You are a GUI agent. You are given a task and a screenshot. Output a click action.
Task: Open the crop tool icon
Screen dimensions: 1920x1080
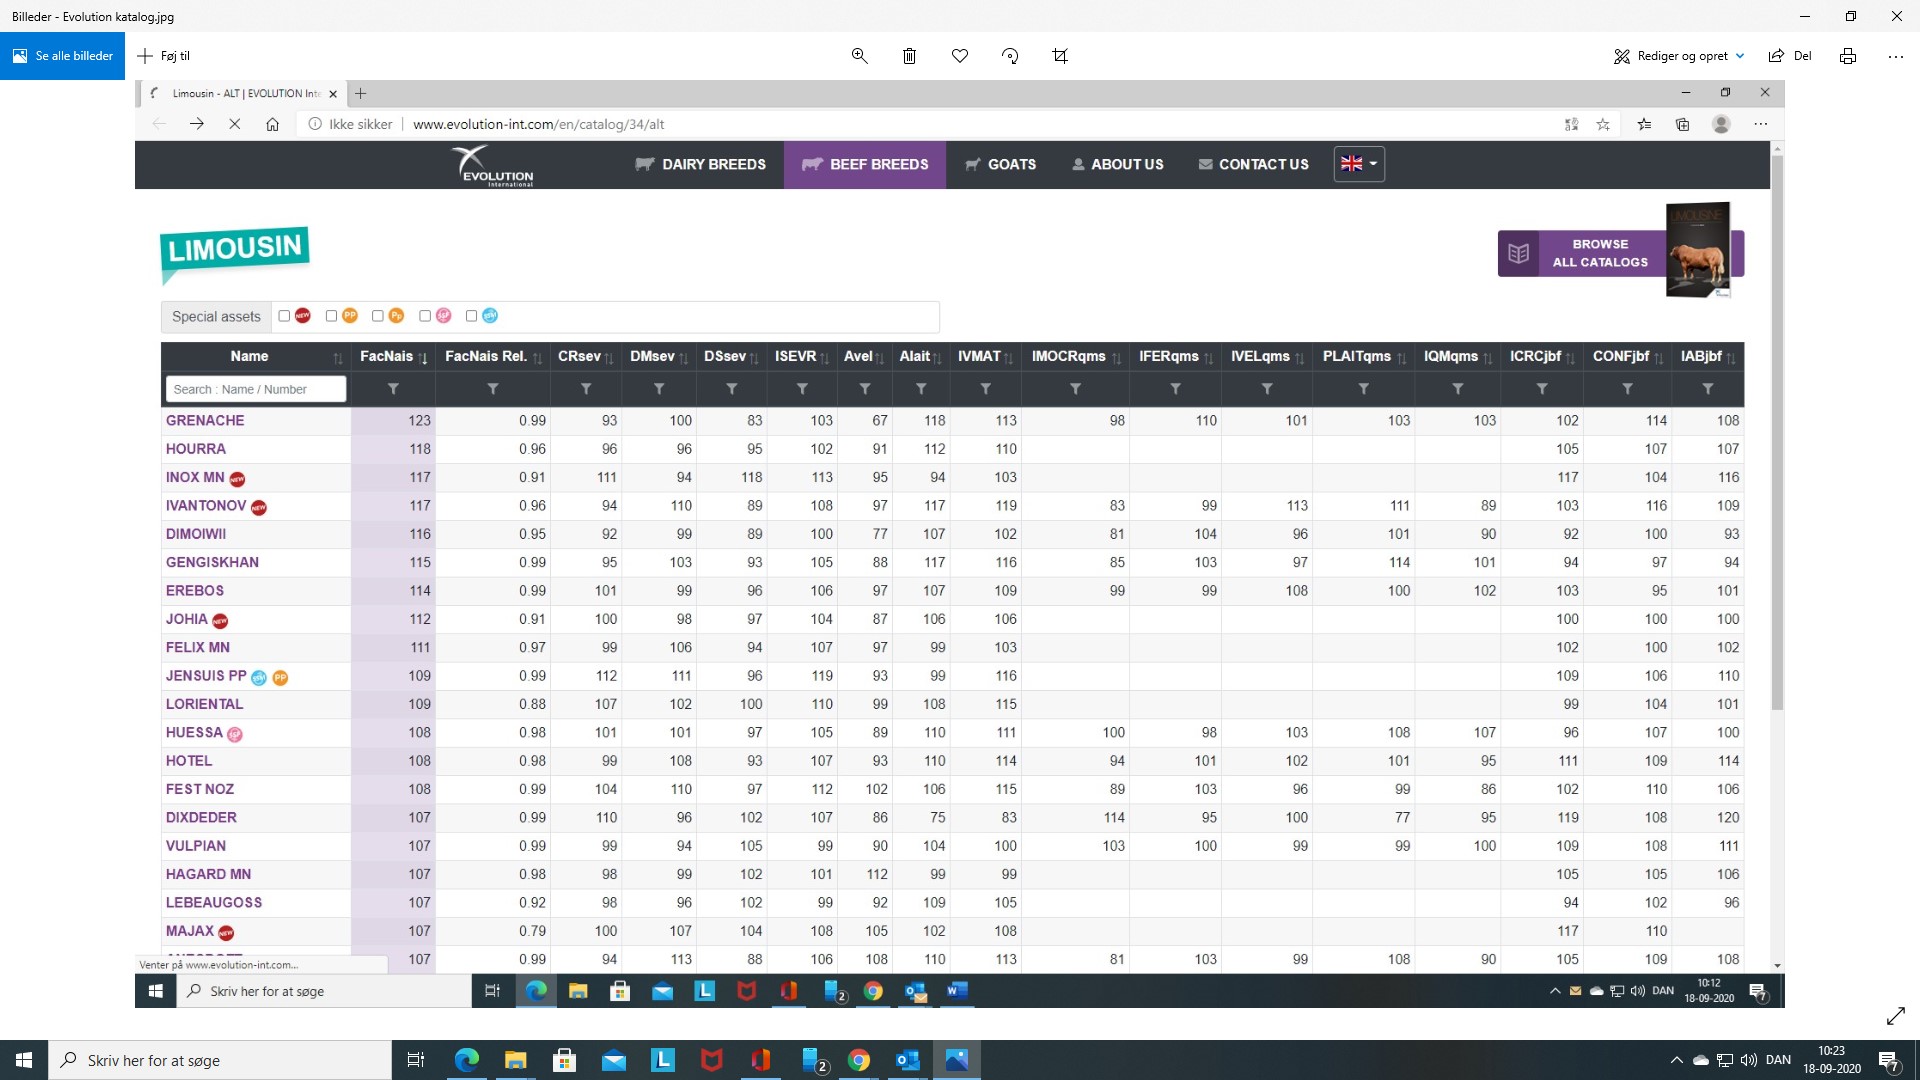point(1060,56)
